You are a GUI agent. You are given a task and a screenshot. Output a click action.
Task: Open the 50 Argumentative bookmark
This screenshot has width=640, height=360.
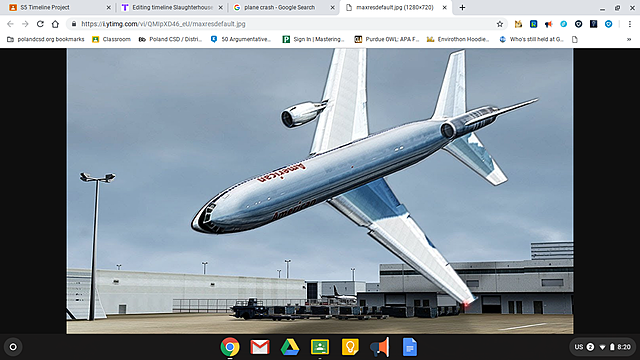coord(241,39)
